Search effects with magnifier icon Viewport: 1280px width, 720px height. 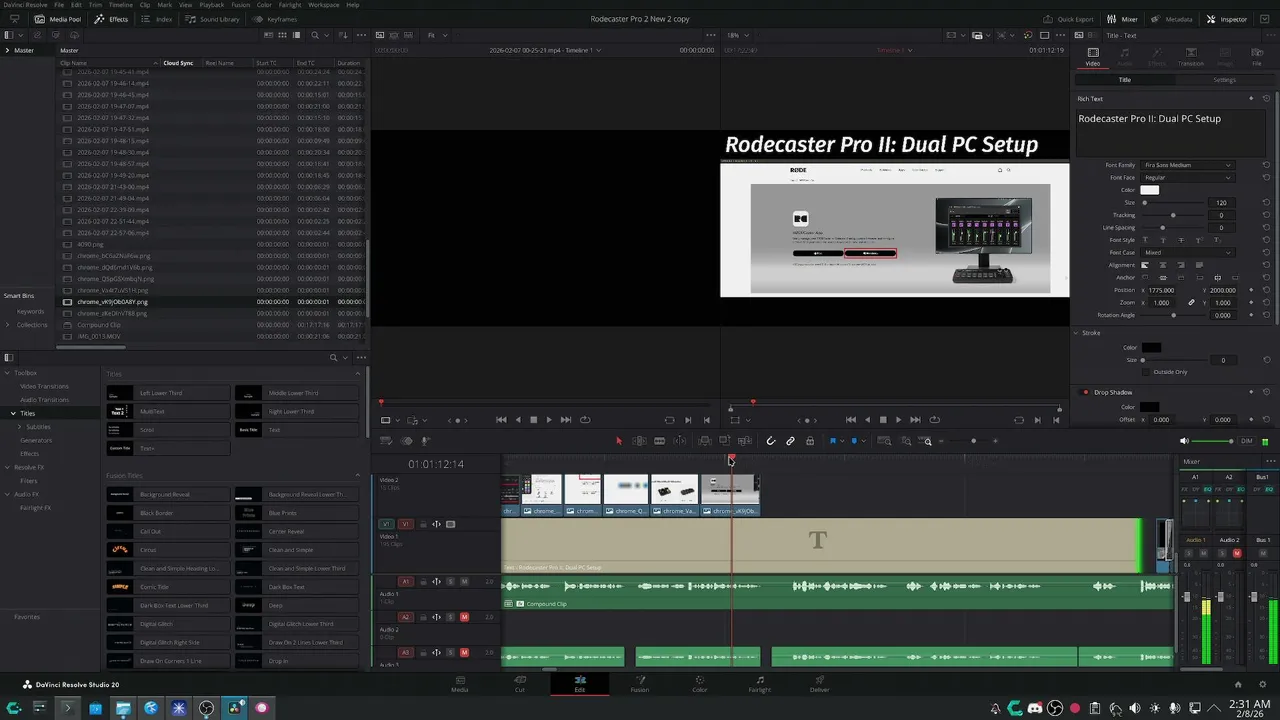click(334, 357)
